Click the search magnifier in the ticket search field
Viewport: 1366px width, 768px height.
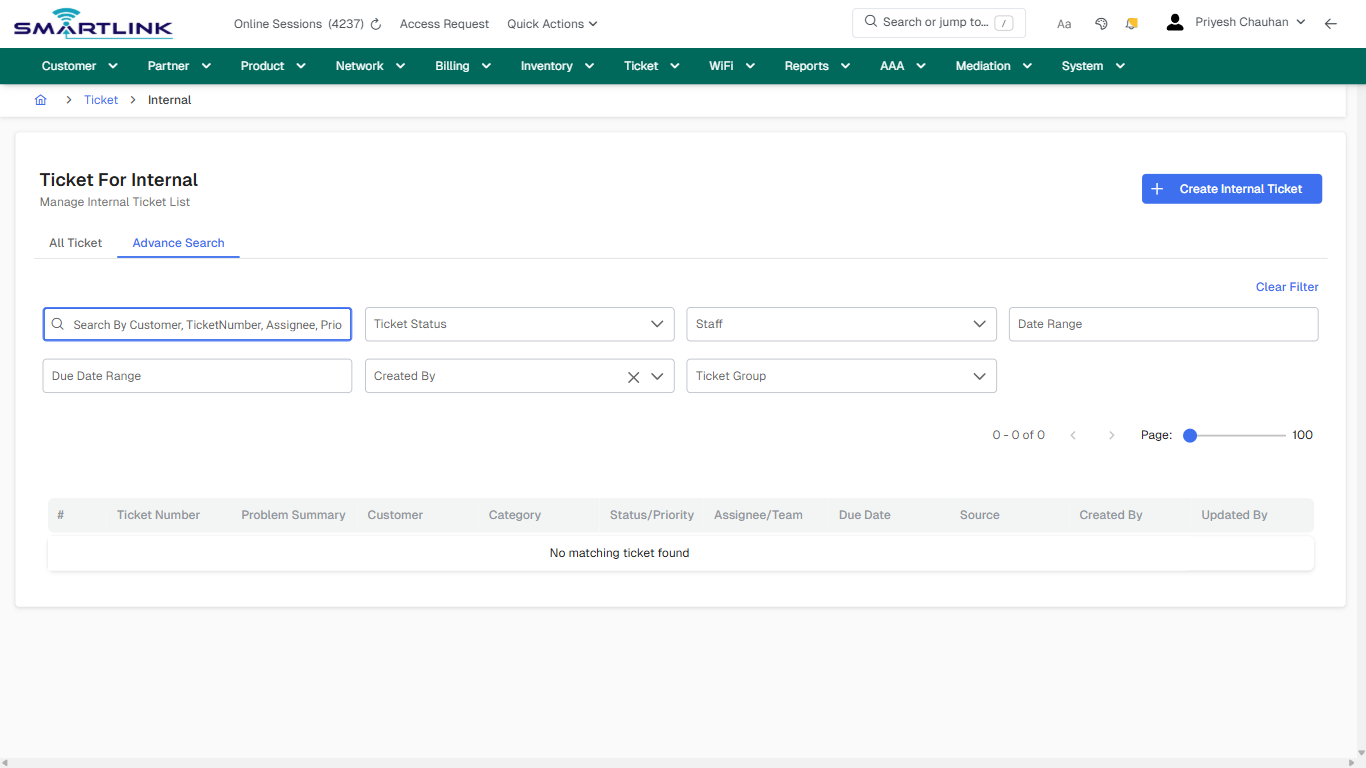pyautogui.click(x=57, y=324)
